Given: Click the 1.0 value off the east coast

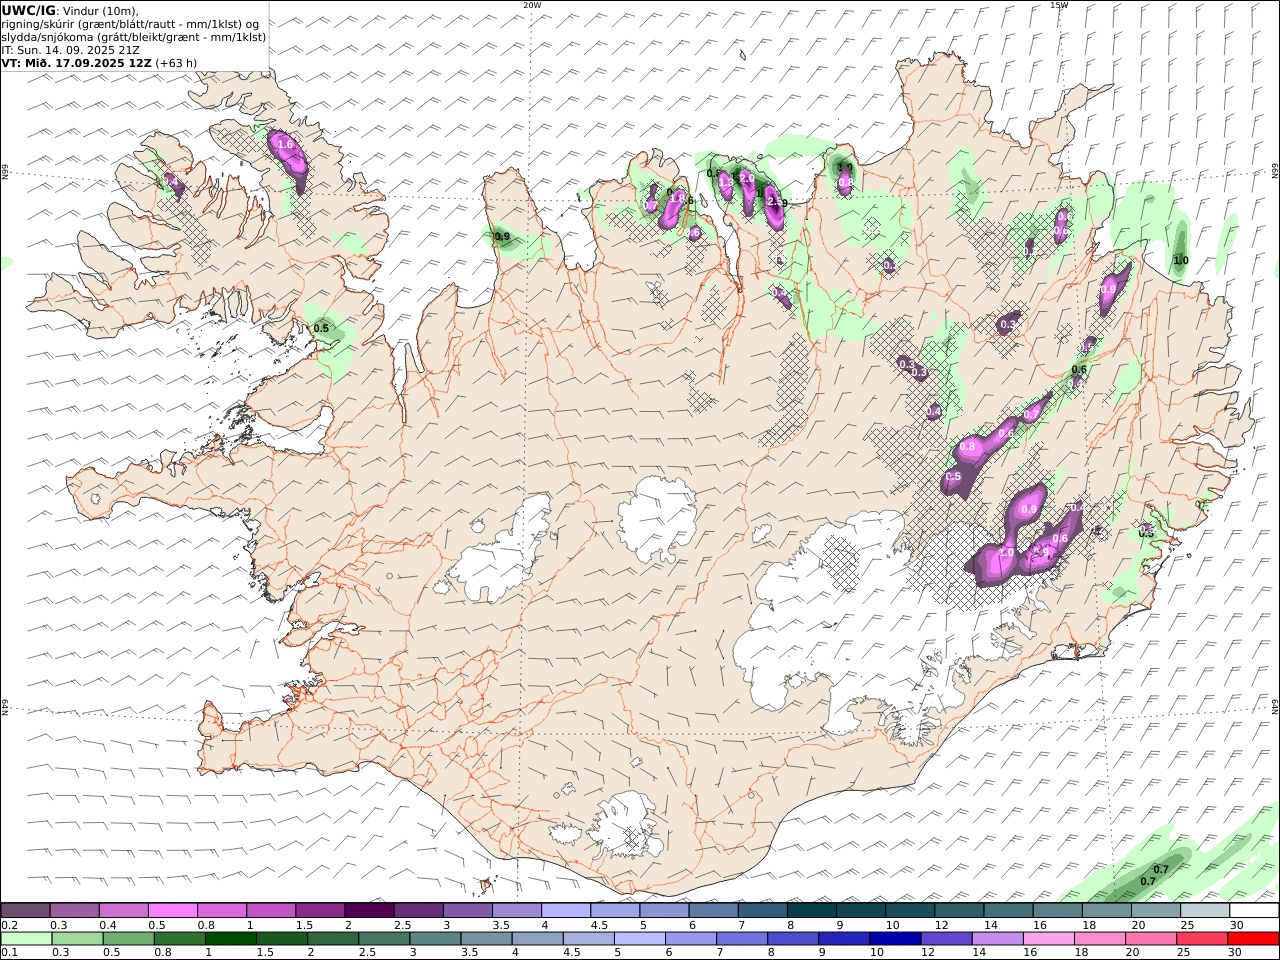Looking at the screenshot, I should pyautogui.click(x=1181, y=260).
